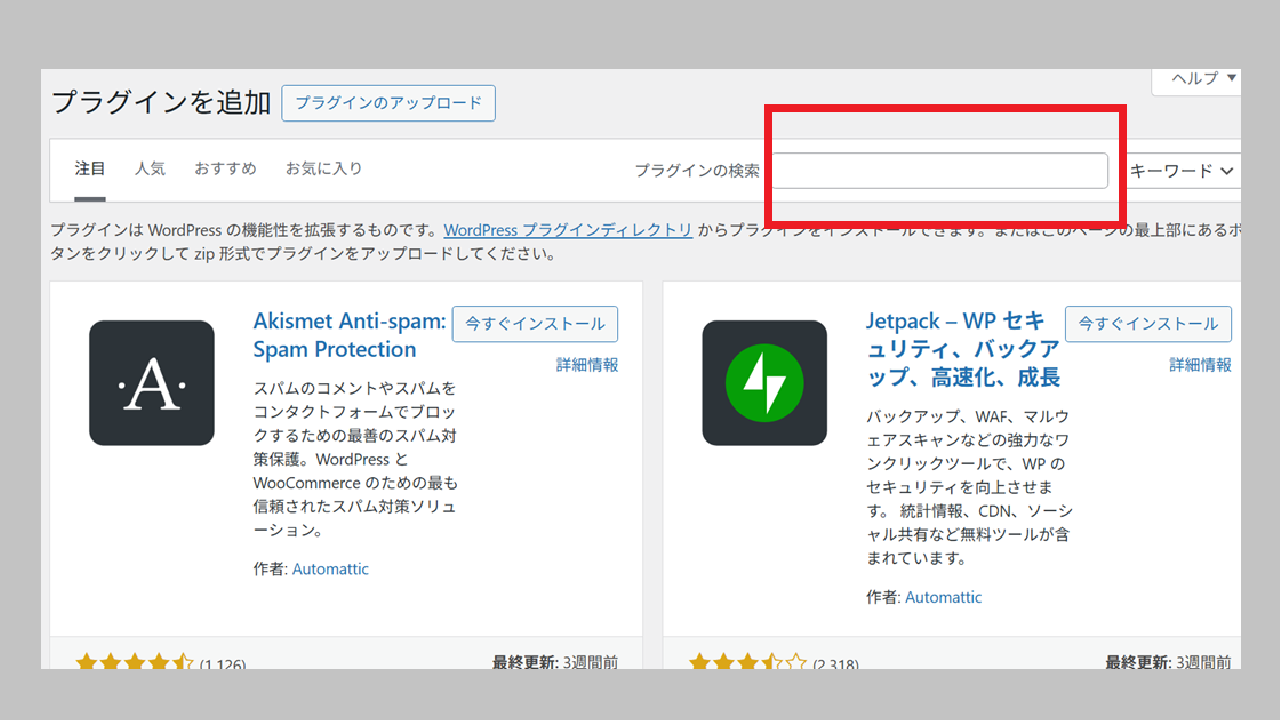The height and width of the screenshot is (720, 1280).
Task: Click the Akismet Anti-spam plugin icon
Action: [x=152, y=383]
